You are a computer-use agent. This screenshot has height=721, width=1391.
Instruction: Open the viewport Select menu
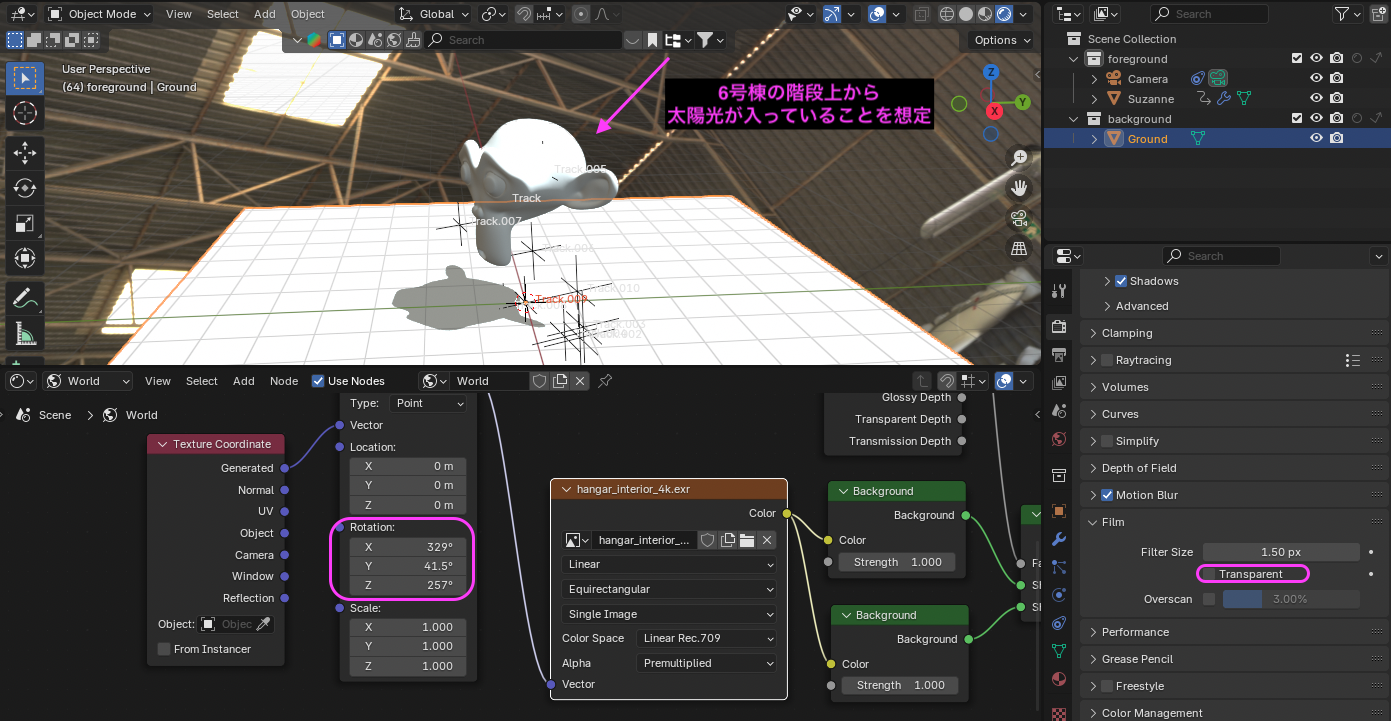click(222, 14)
